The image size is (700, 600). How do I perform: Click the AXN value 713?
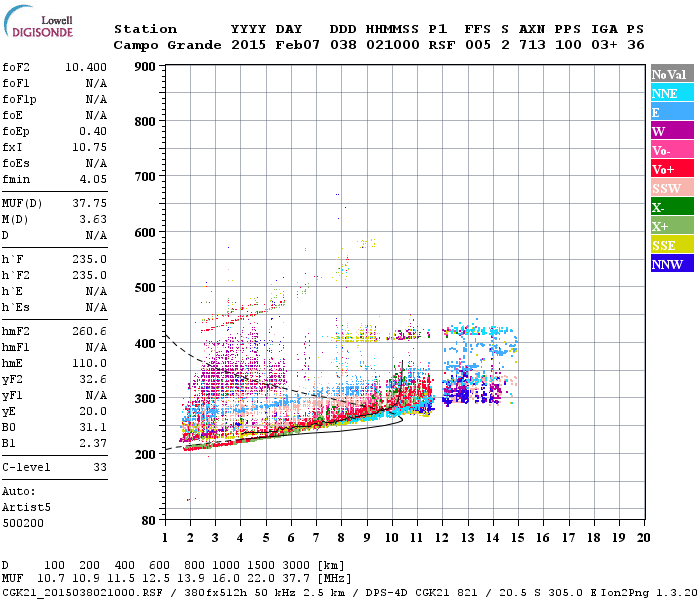(x=532, y=45)
